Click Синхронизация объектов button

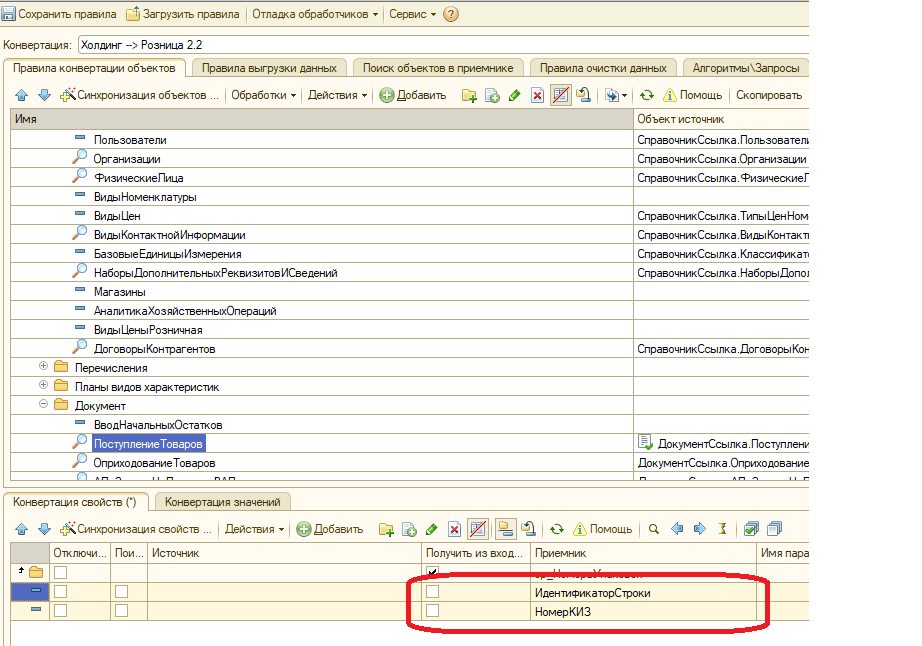coord(140,95)
